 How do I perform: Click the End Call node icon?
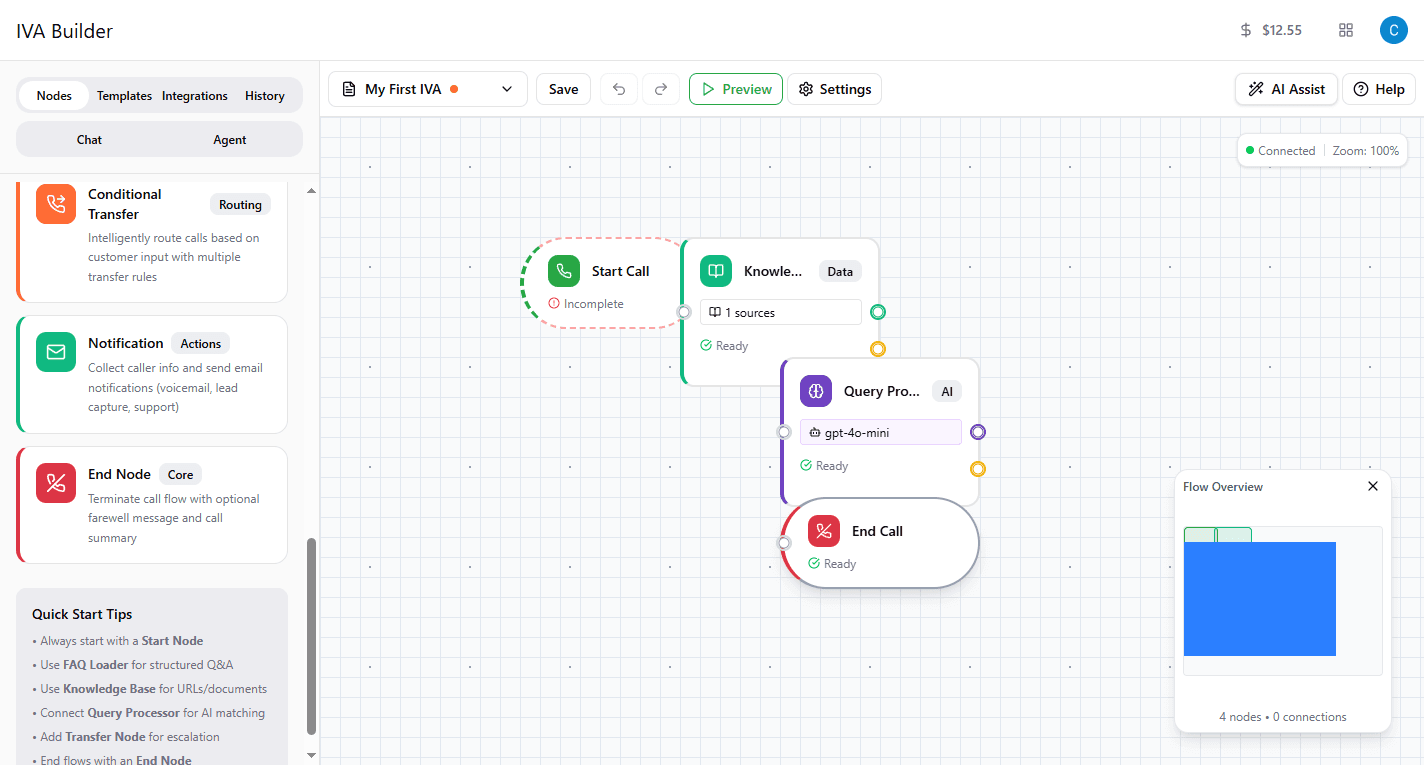pyautogui.click(x=823, y=531)
